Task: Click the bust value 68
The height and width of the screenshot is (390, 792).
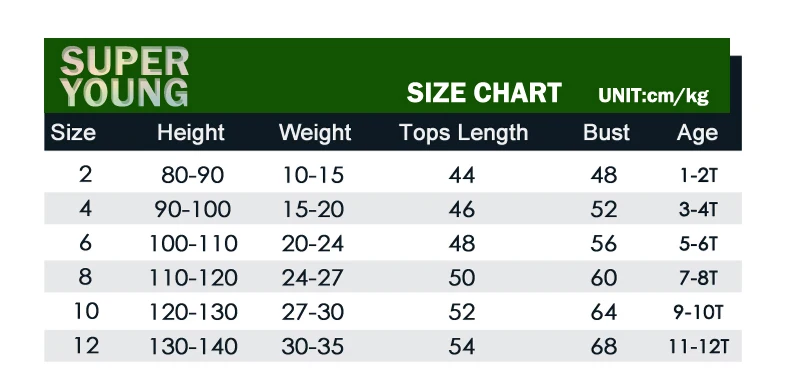Action: [x=604, y=347]
